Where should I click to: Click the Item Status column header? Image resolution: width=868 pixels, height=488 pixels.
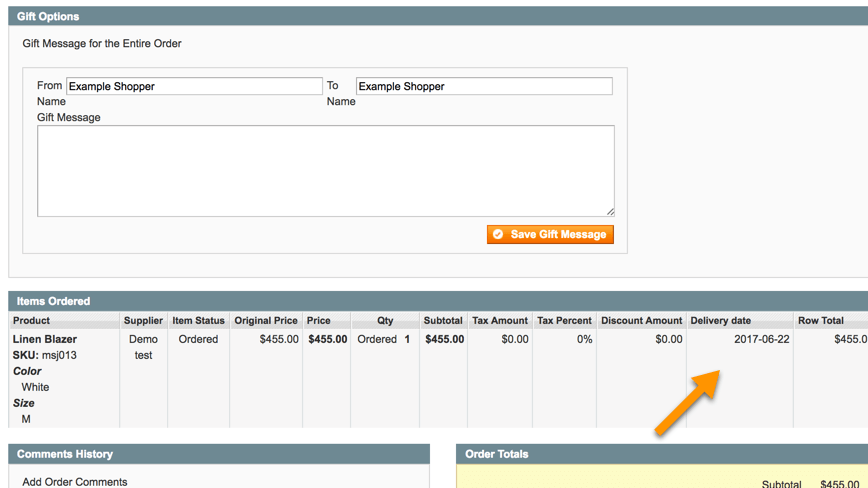[x=198, y=321]
